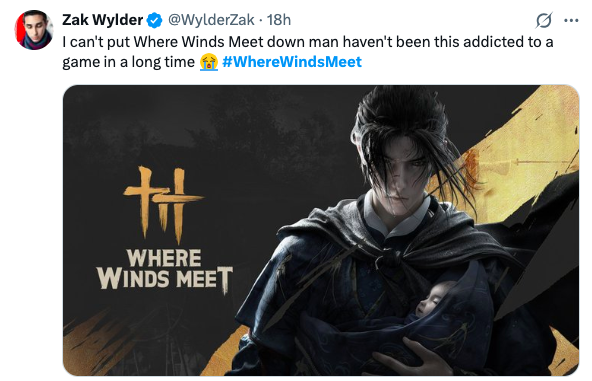592x381 pixels.
Task: Click the sleeping baby in artwork
Action: 433,299
